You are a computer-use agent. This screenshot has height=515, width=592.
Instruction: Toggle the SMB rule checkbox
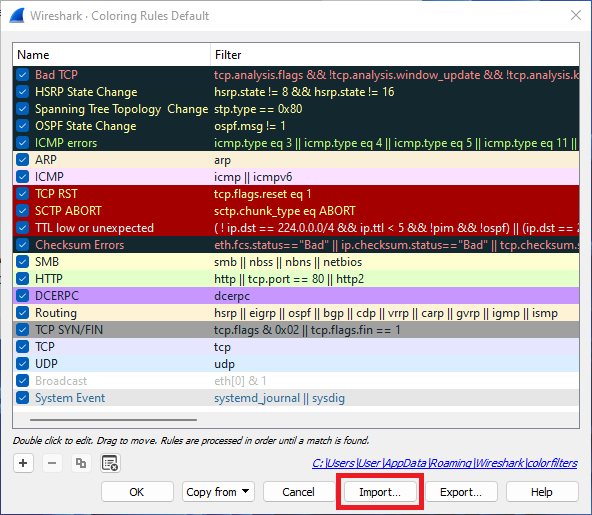(x=23, y=262)
